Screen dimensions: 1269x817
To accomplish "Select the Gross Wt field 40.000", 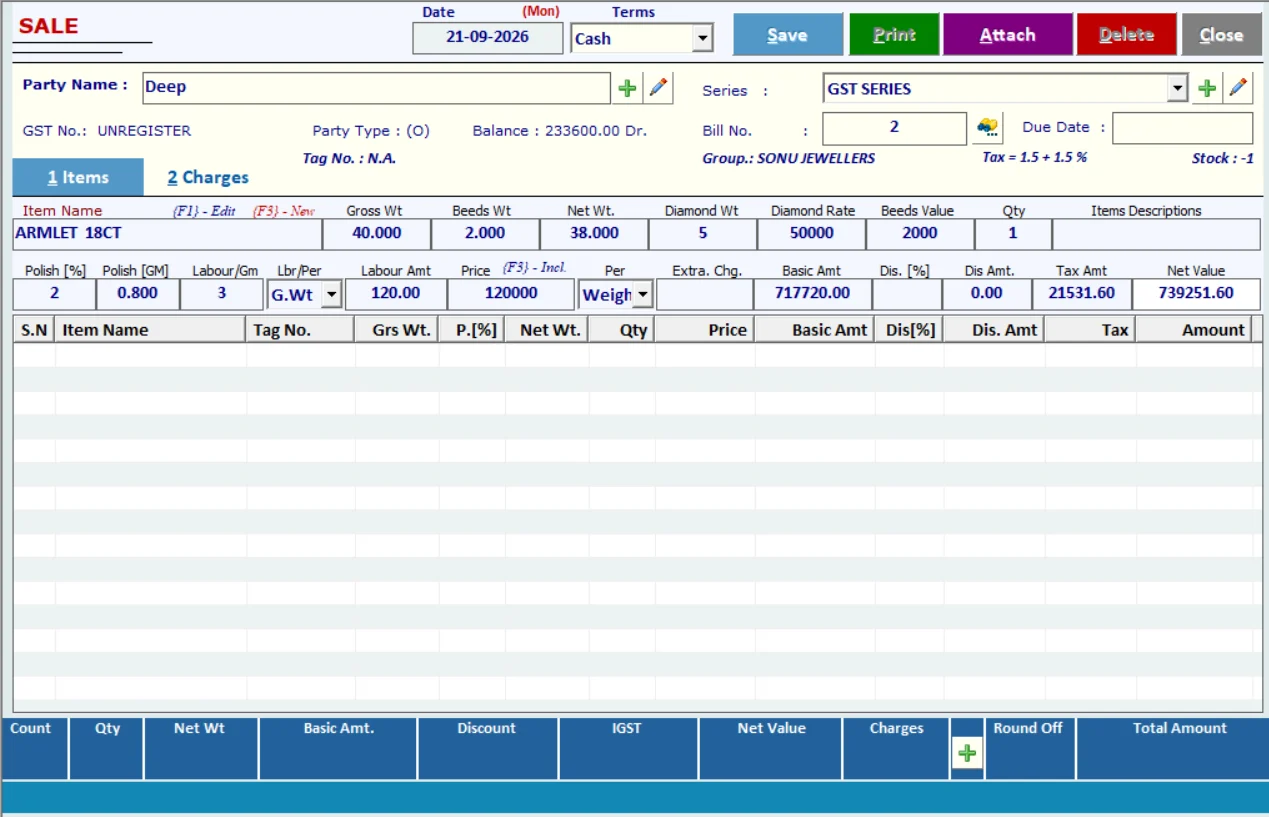I will pos(376,233).
